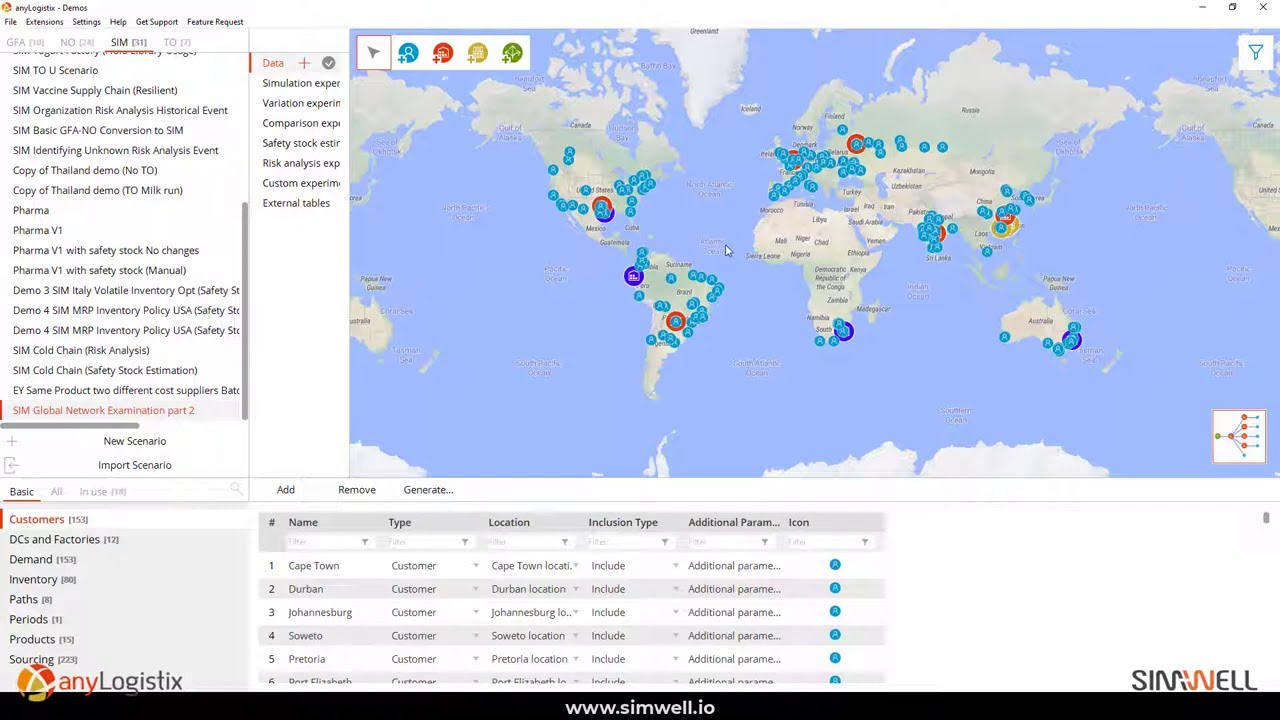Click the customer icon in Cape Town row
Image resolution: width=1280 pixels, height=720 pixels.
835,565
